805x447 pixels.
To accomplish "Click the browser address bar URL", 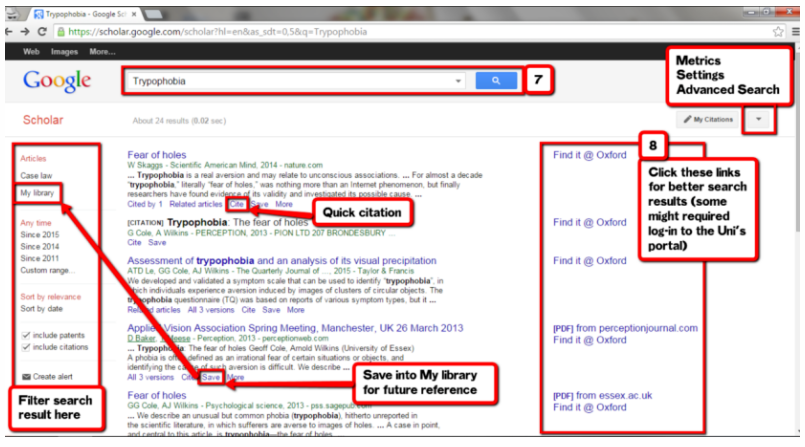I will (218, 32).
